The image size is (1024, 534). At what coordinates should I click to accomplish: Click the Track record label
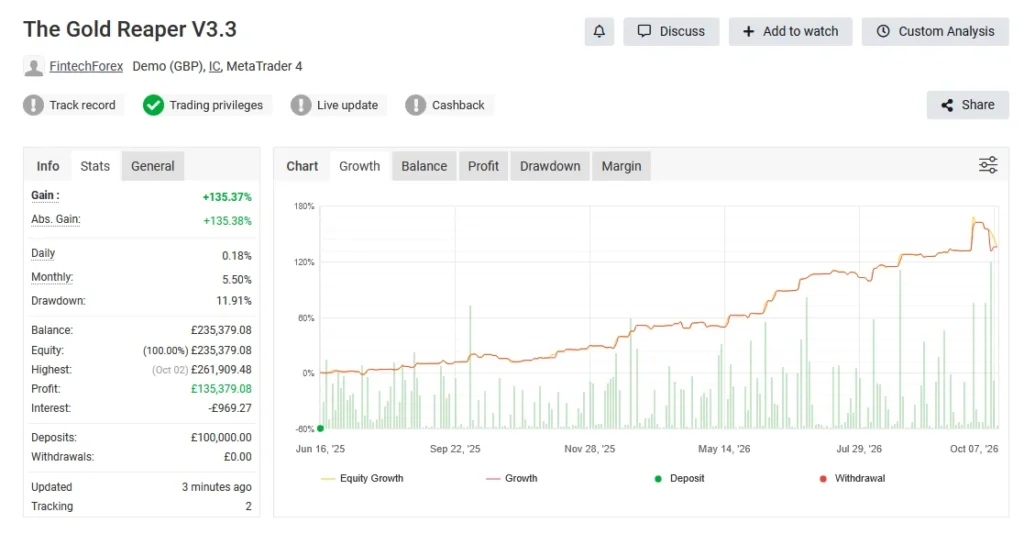point(82,105)
